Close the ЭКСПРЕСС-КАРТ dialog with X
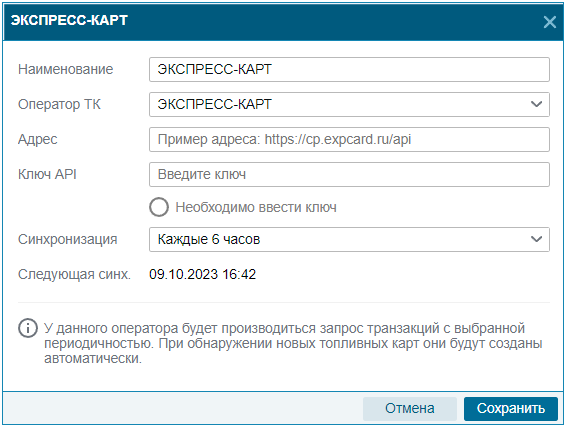 pos(549,22)
